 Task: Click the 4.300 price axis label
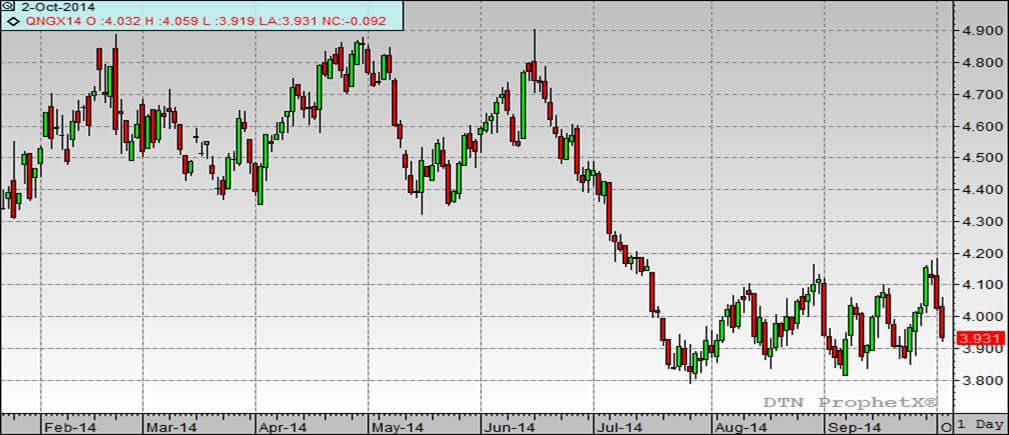pyautogui.click(x=981, y=221)
